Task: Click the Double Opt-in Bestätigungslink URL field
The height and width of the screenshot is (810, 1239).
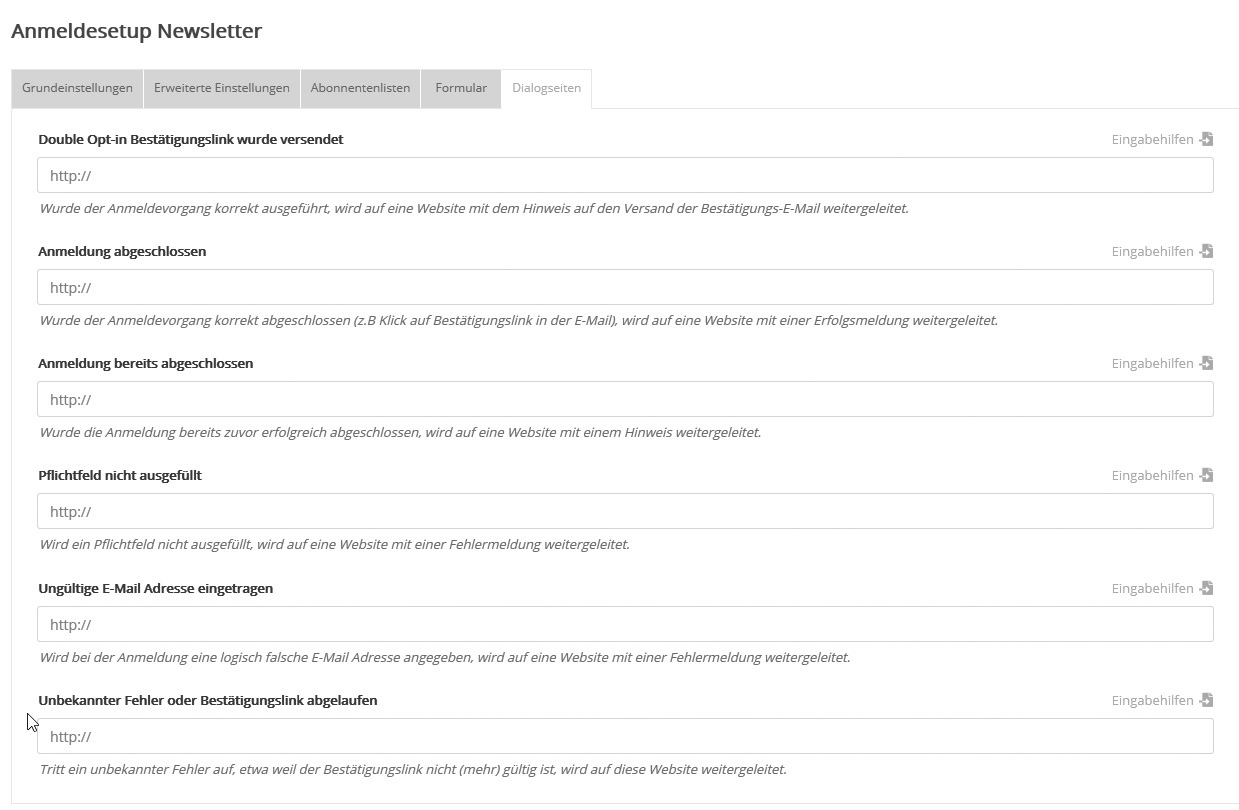Action: (x=625, y=175)
